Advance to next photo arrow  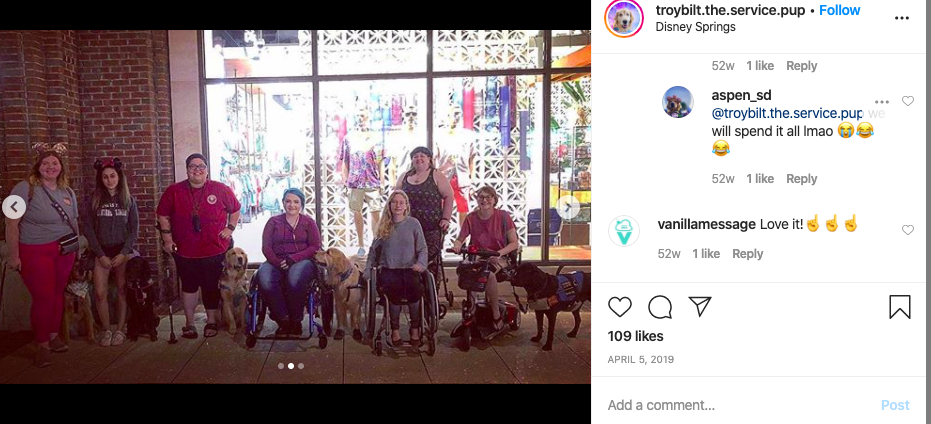(x=568, y=208)
